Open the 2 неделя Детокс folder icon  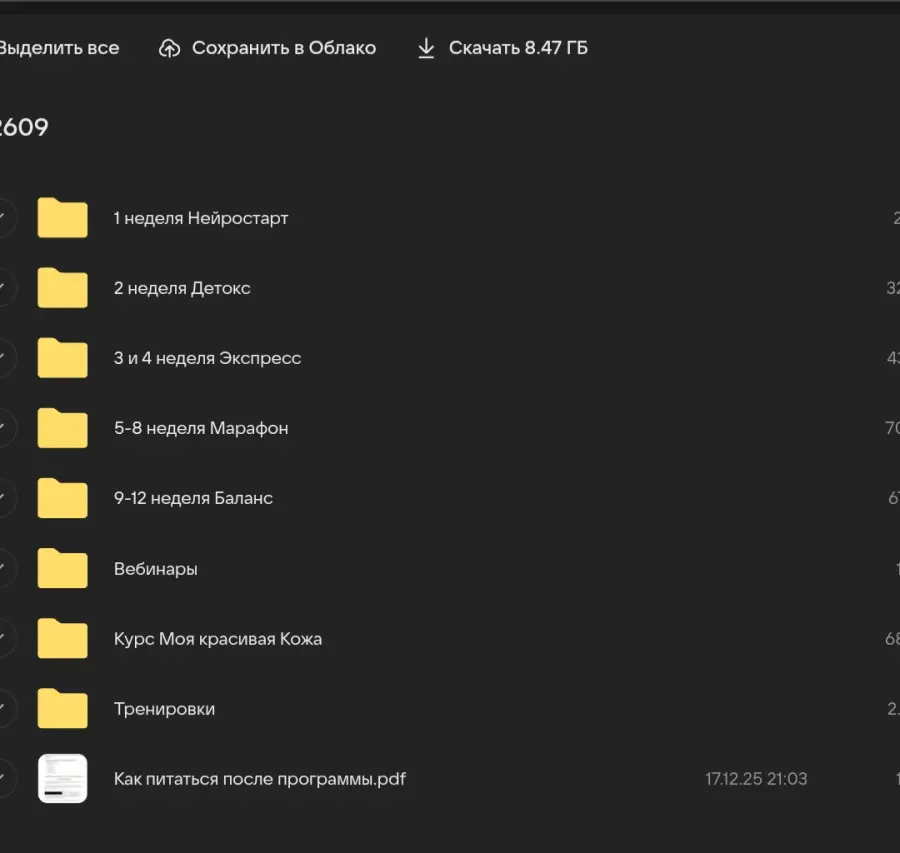coord(62,288)
